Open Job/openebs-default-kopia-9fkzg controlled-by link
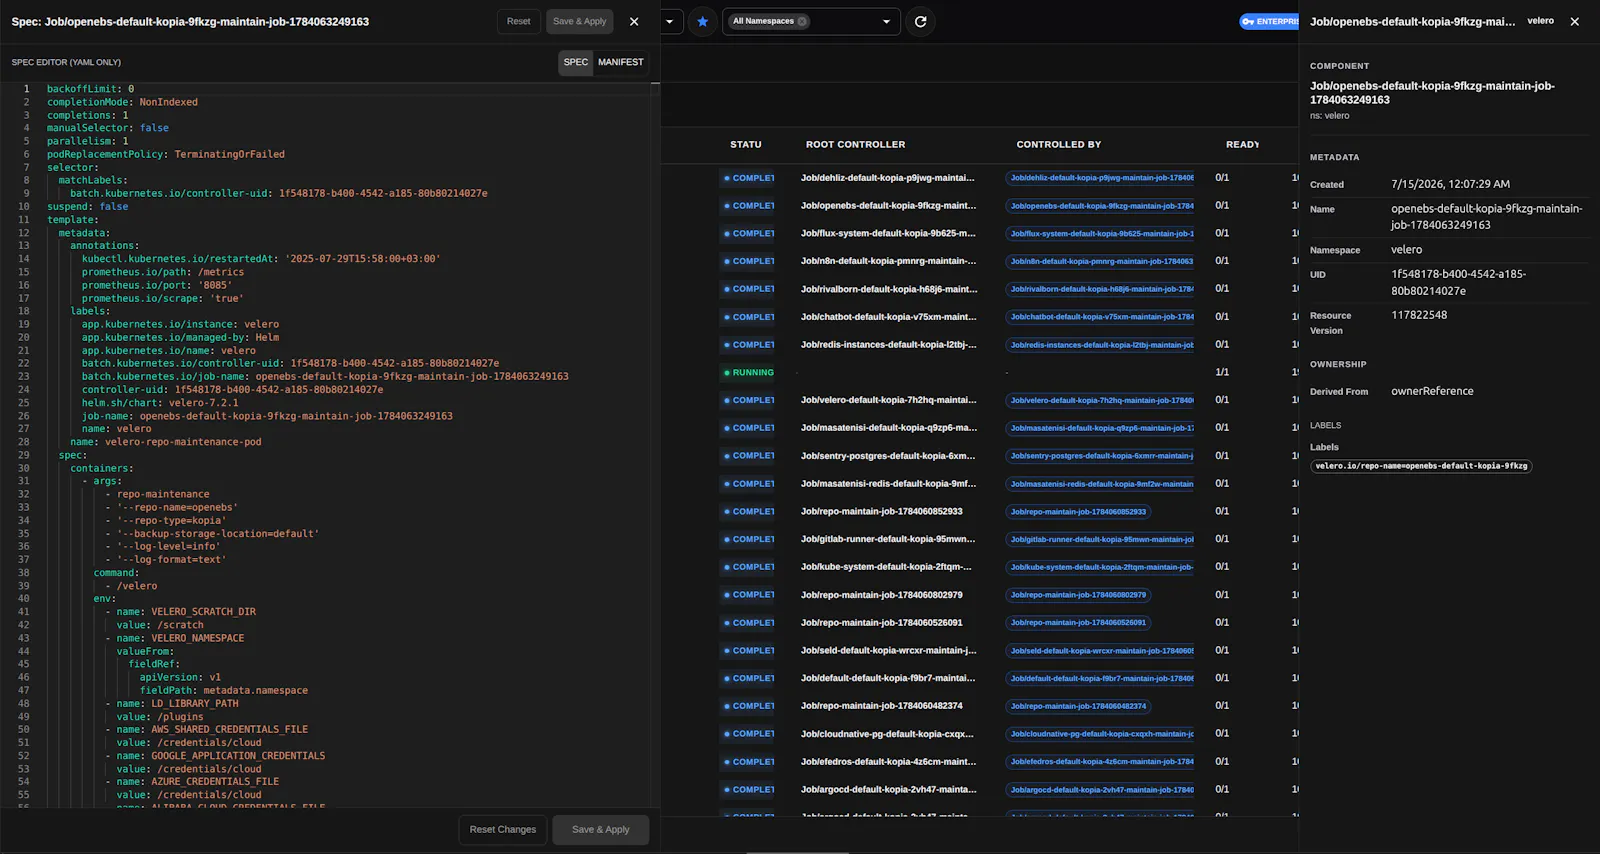The height and width of the screenshot is (854, 1600). [x=1100, y=206]
